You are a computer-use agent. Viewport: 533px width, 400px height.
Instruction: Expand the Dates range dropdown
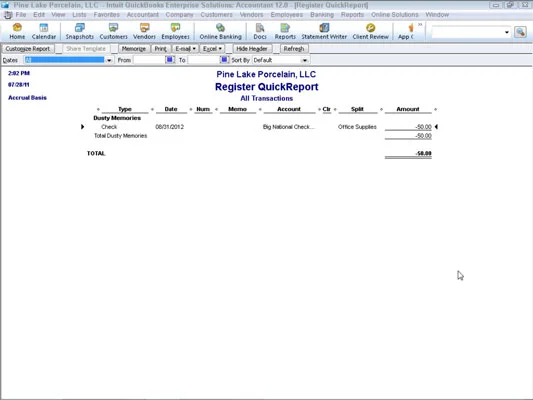tap(109, 60)
